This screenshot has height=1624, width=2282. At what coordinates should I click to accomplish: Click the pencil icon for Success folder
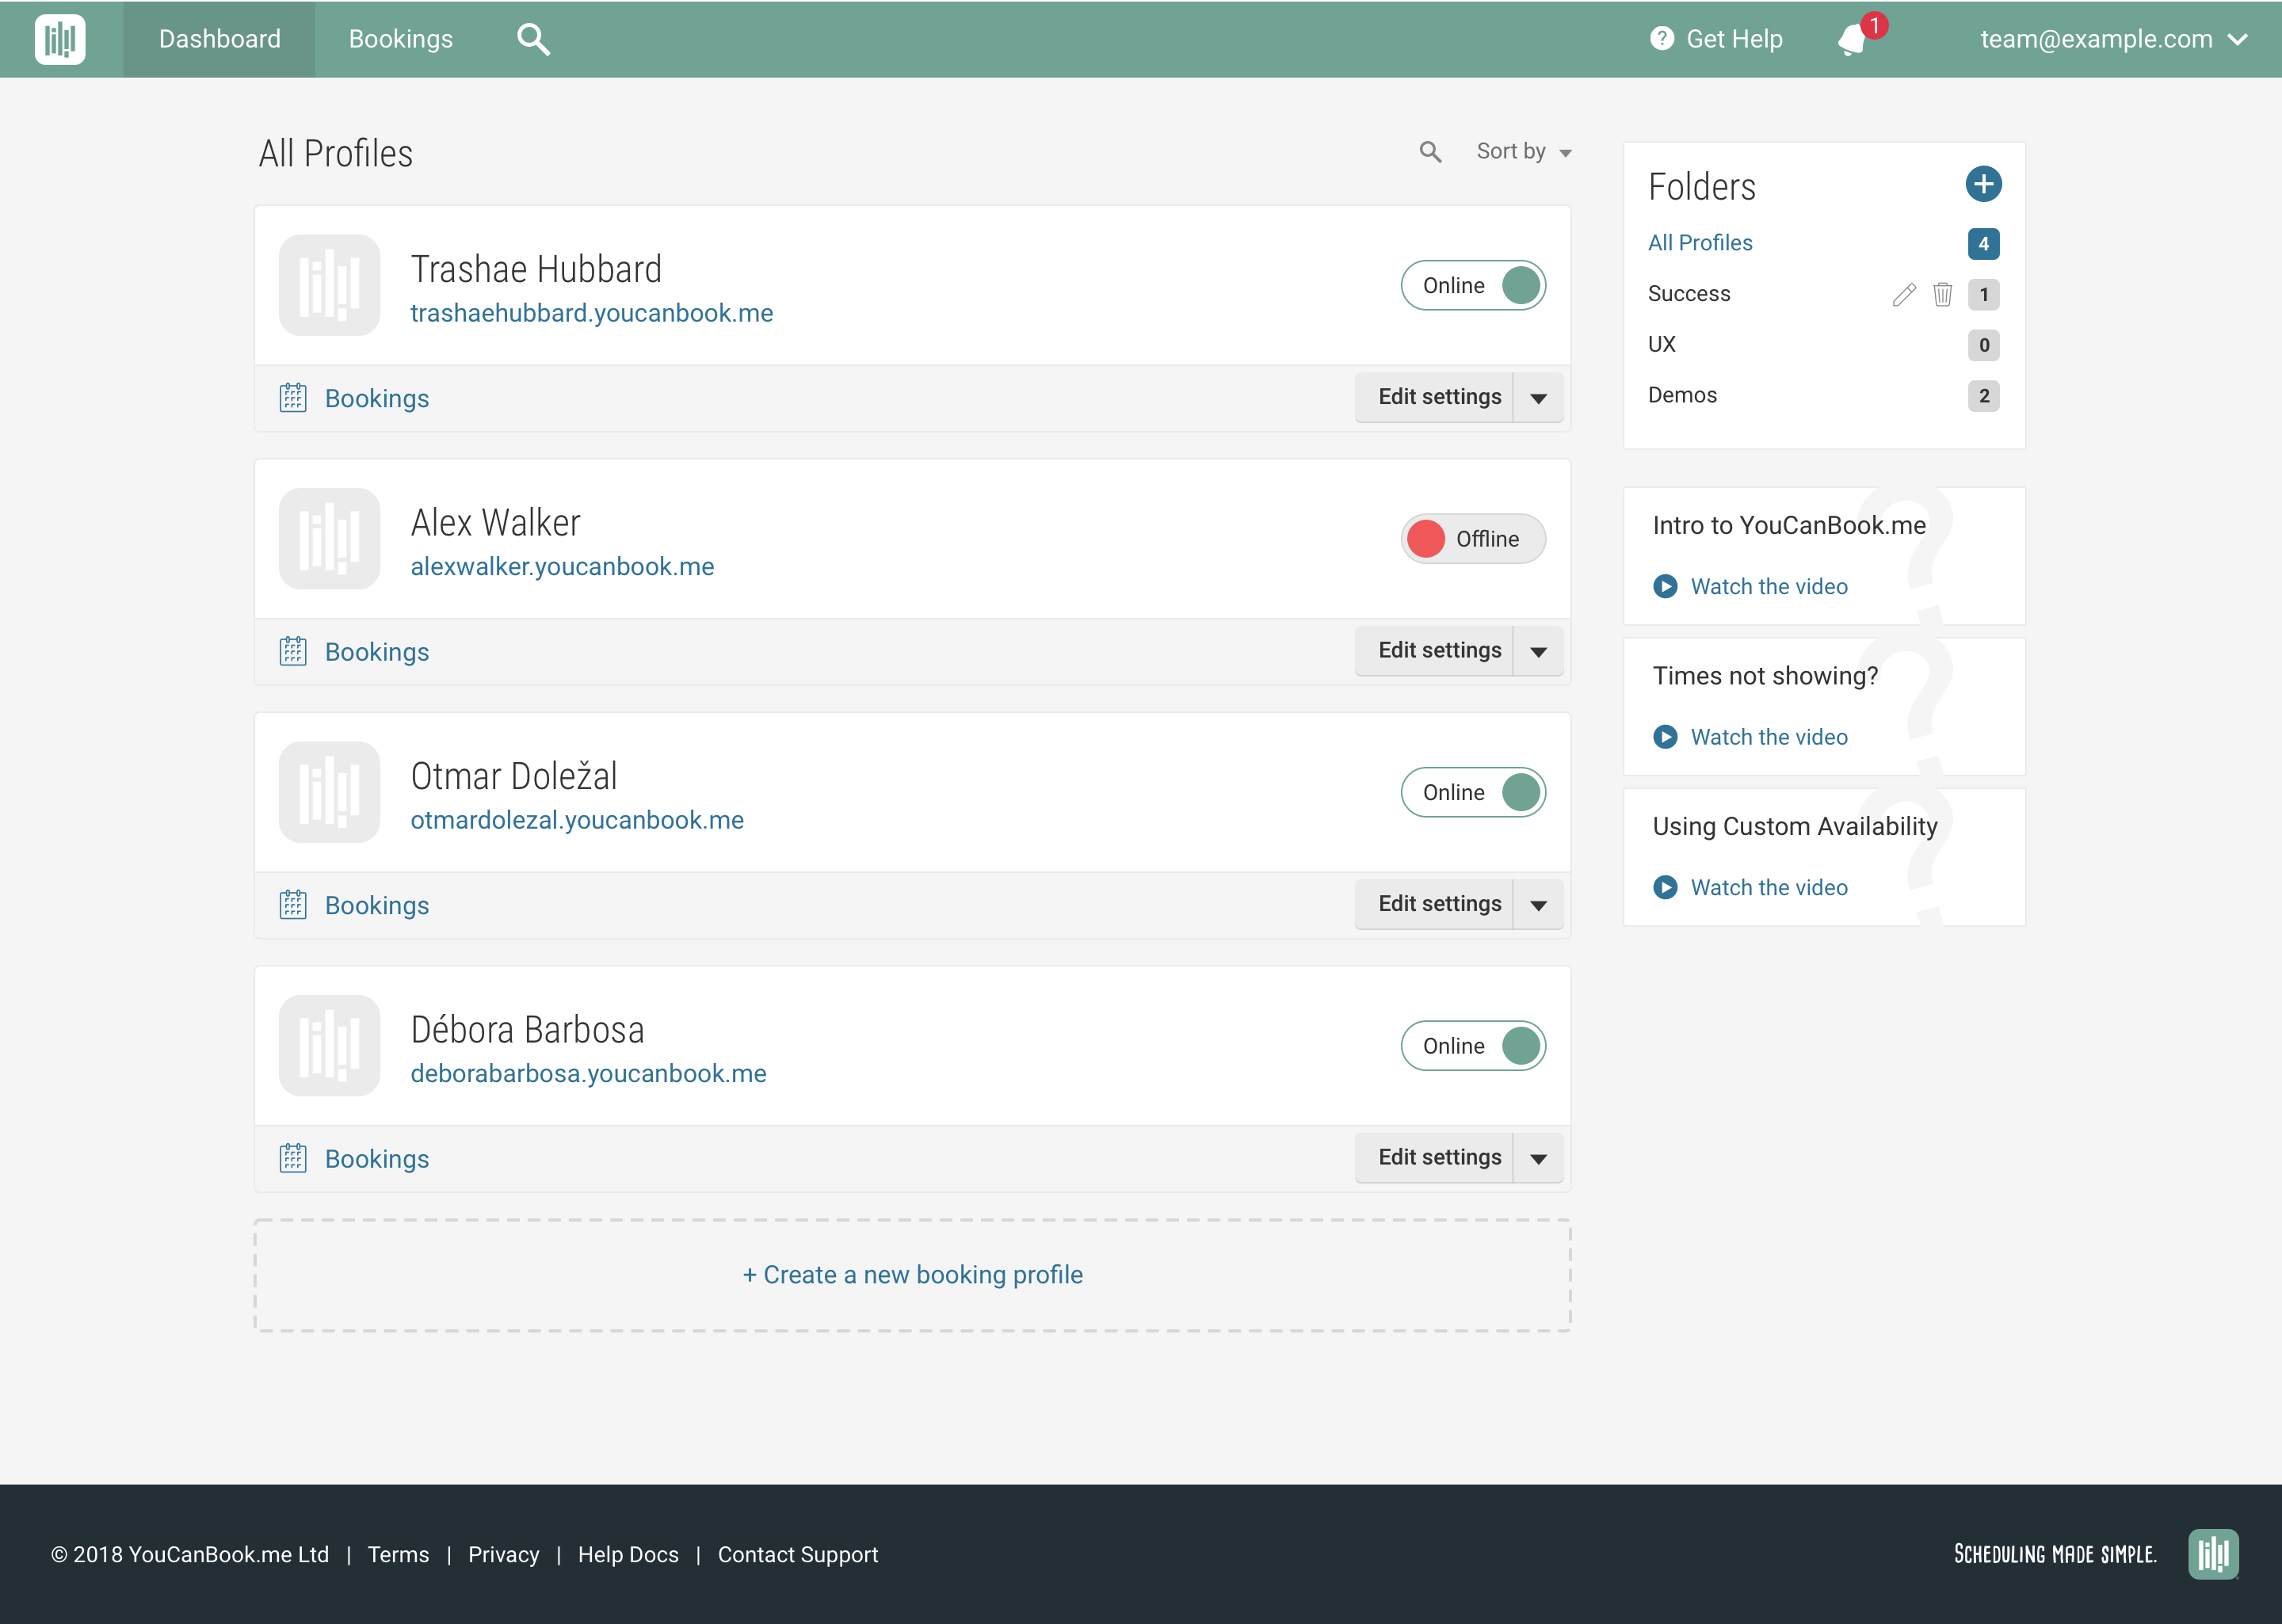[1903, 294]
